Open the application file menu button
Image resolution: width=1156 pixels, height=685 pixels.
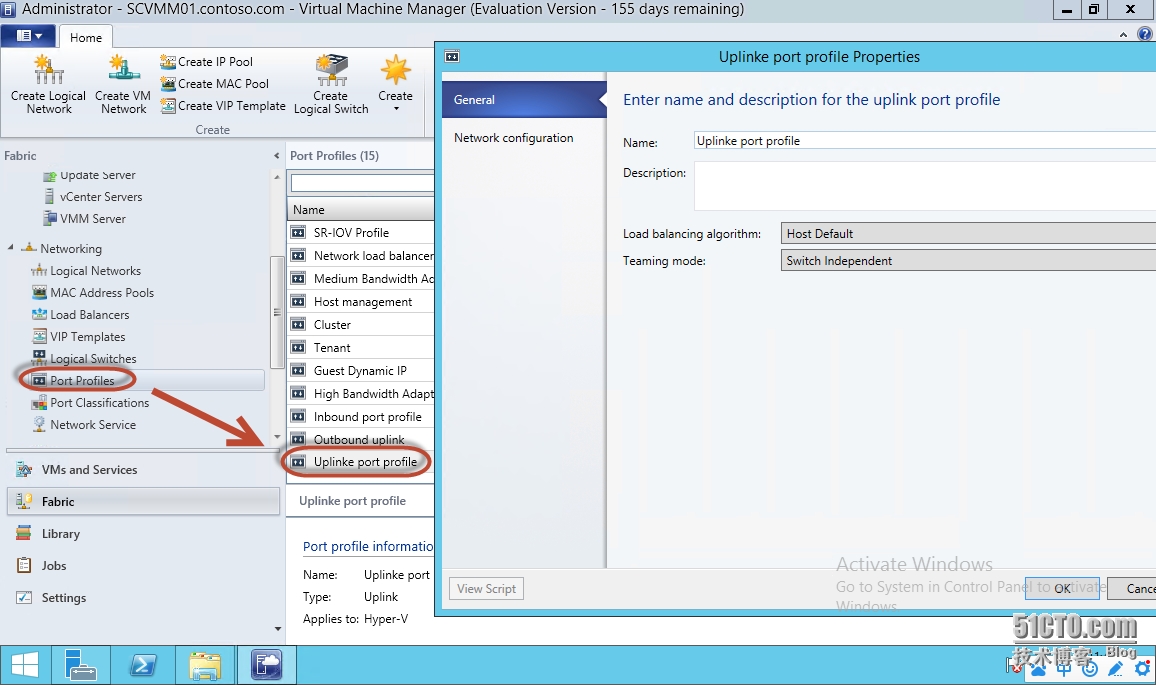click(29, 35)
